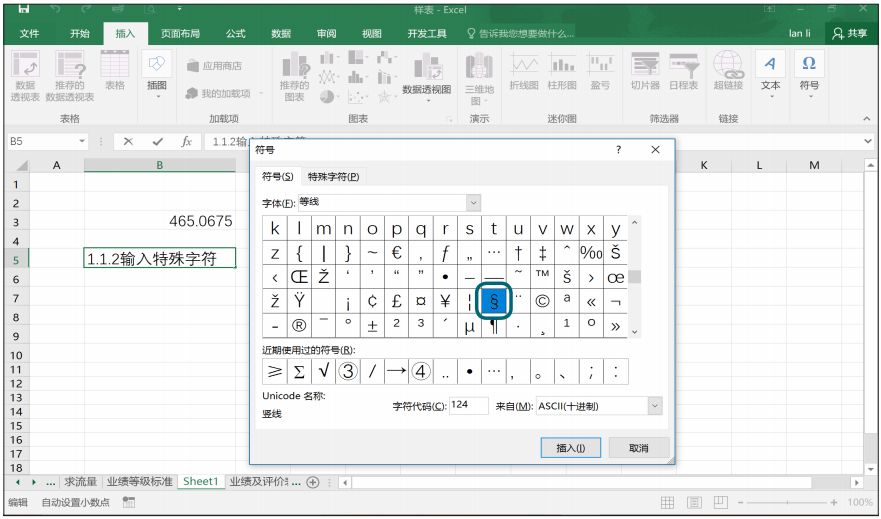Insert a Timeline (日程表)

tap(683, 71)
